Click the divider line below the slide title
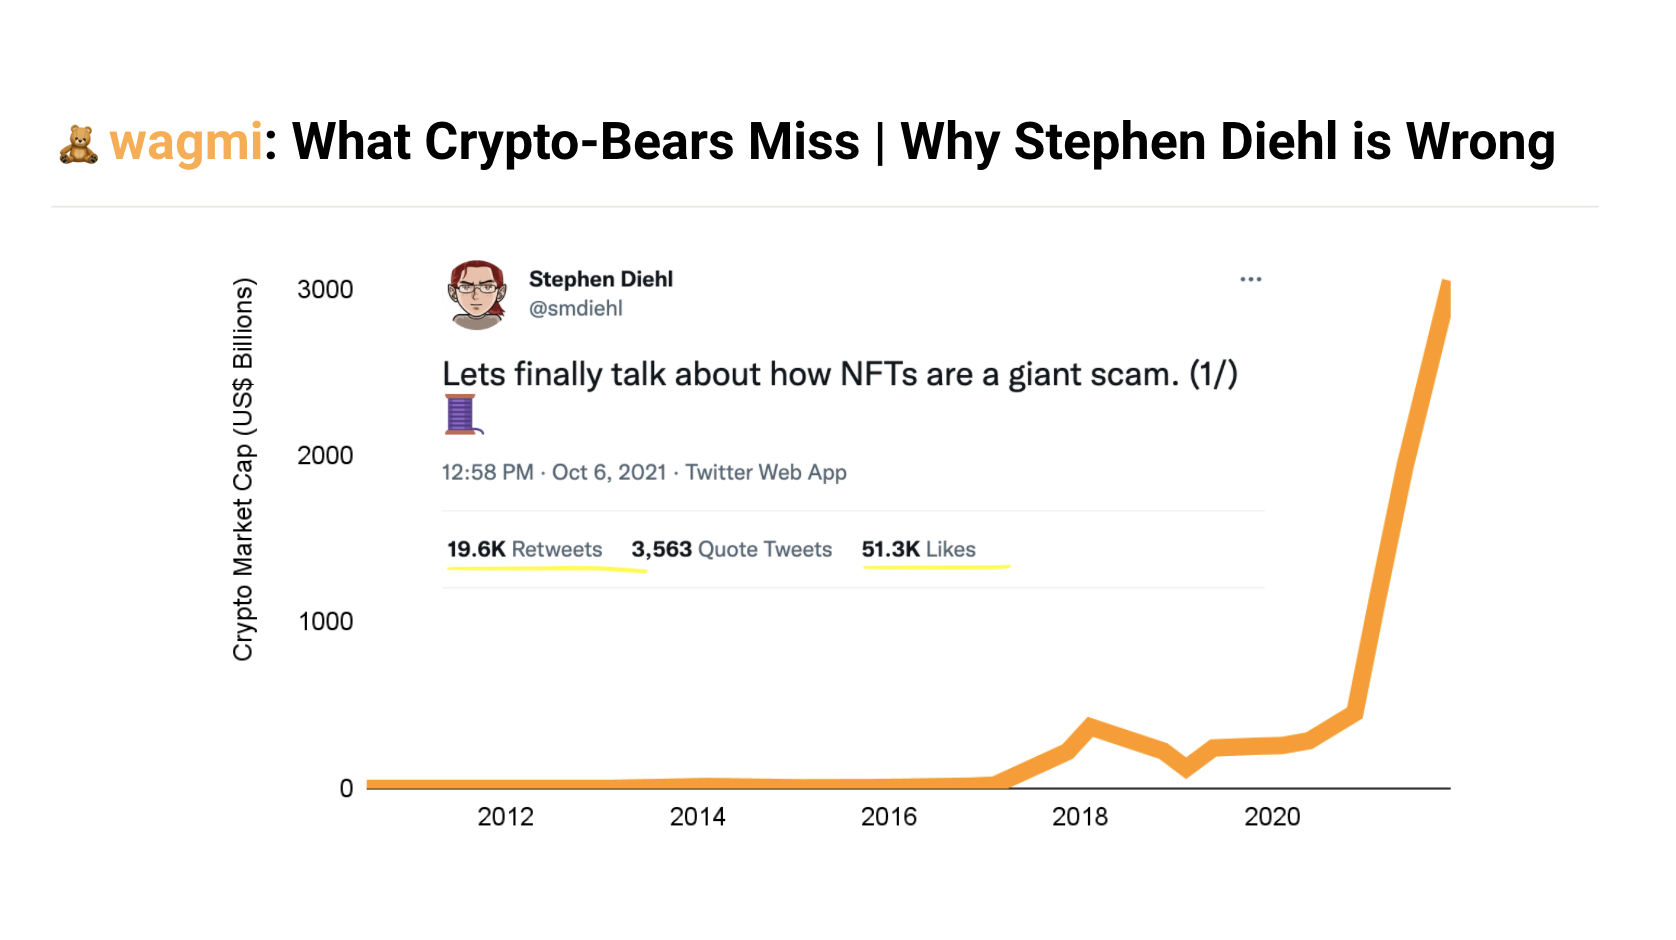The image size is (1676, 940). (x=838, y=205)
